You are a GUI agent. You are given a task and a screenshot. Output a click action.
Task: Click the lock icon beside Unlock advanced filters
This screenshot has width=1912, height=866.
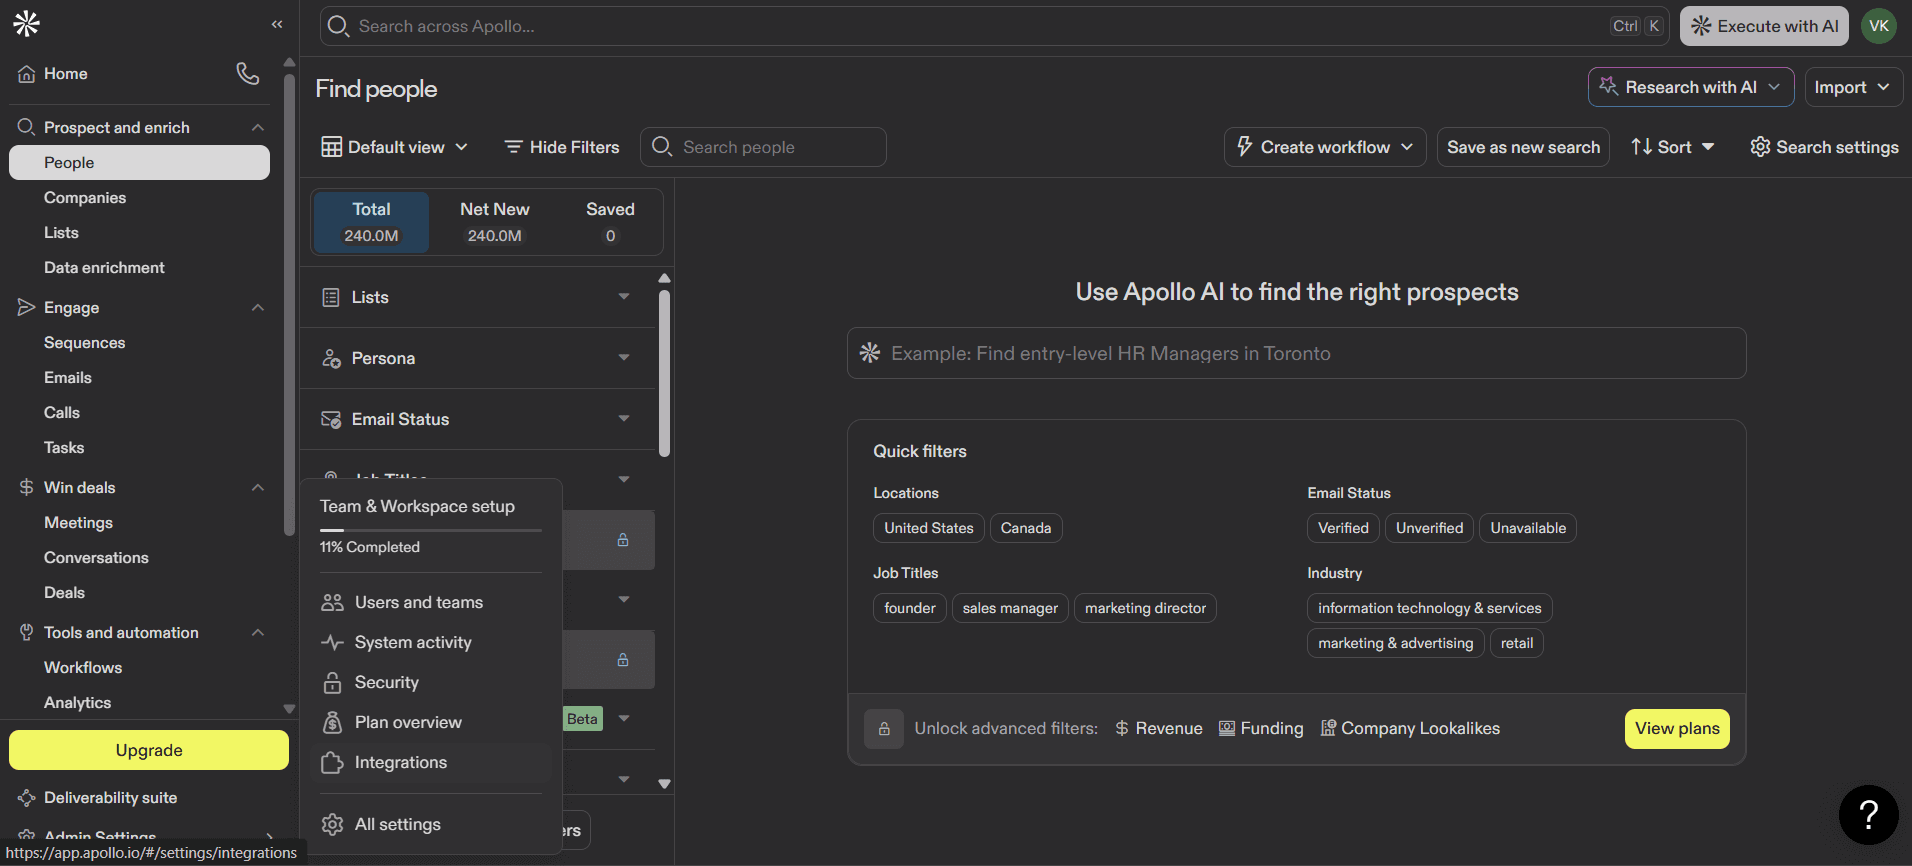[x=884, y=729]
